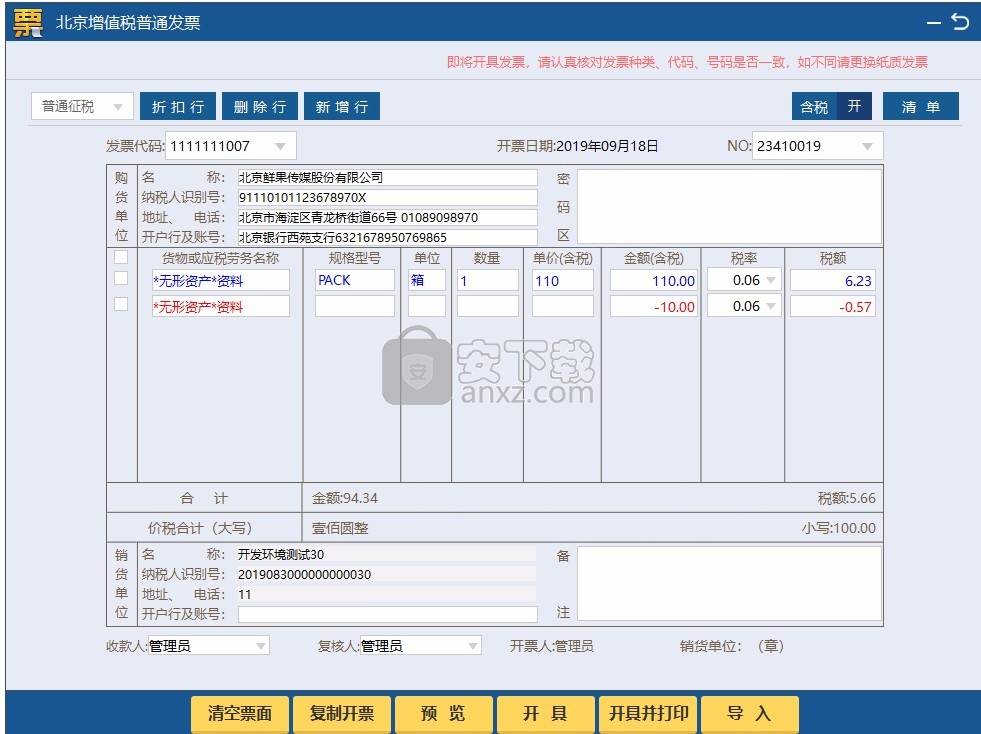Click the 开具并打印 issue-and-print button

[647, 713]
